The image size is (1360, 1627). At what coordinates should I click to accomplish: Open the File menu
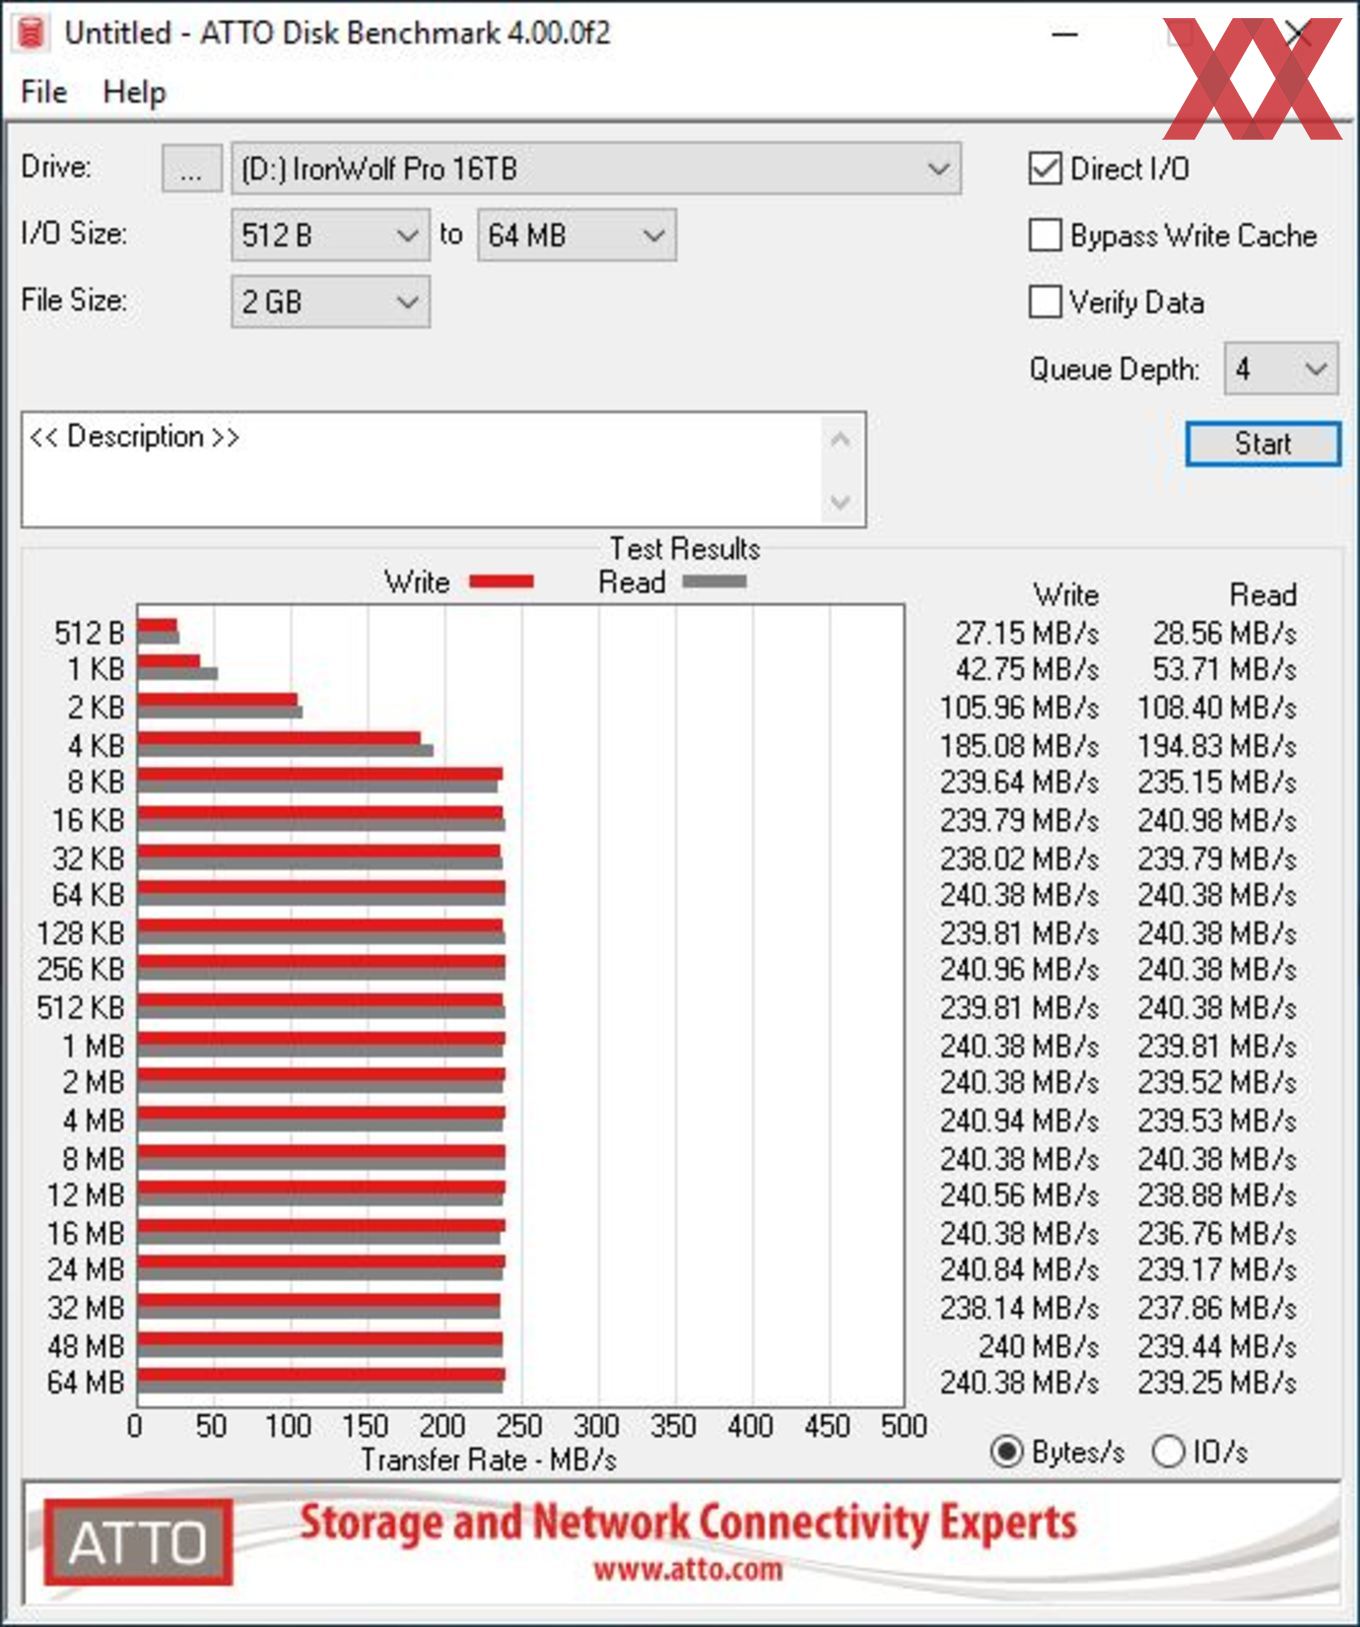[x=44, y=92]
